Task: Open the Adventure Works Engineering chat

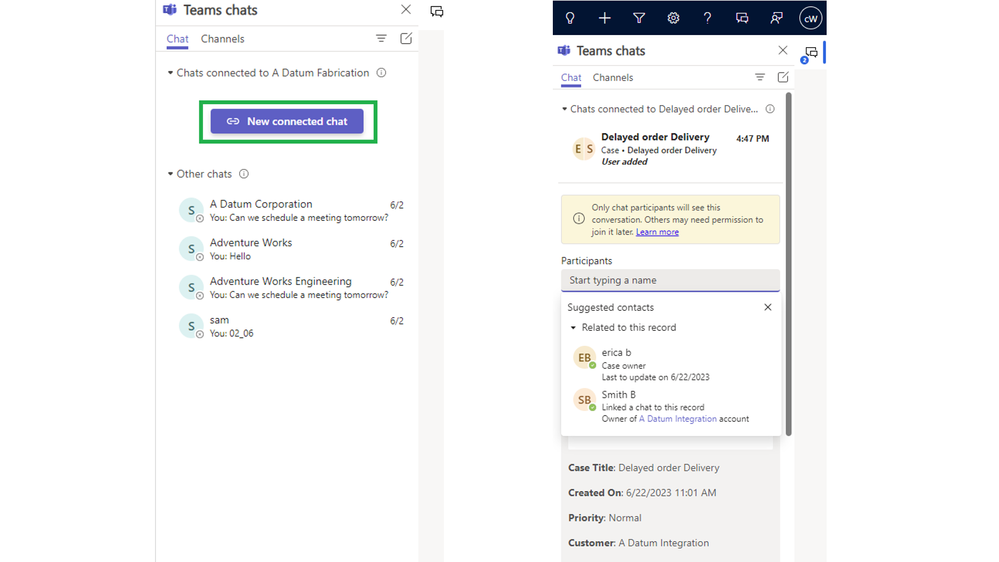Action: [291, 287]
